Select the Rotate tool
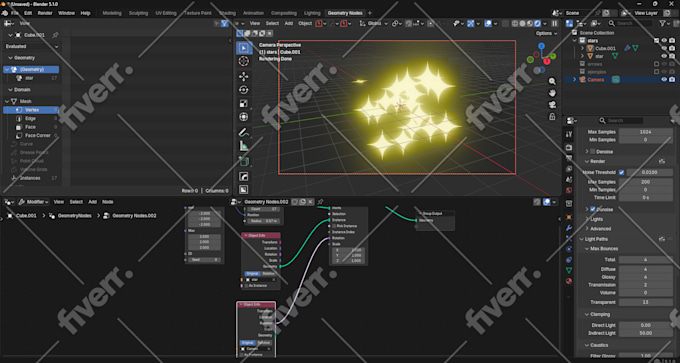680x363 pixels. coord(244,90)
